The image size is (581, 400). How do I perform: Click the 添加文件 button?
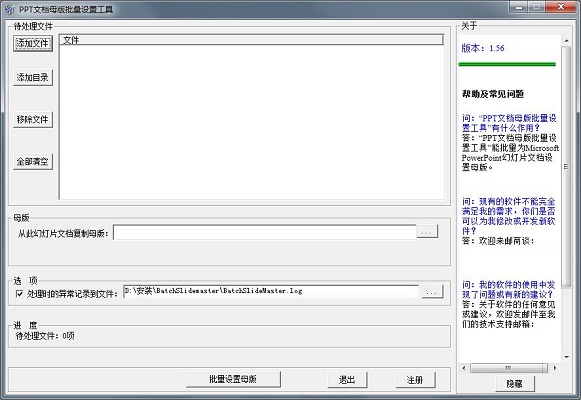point(33,43)
